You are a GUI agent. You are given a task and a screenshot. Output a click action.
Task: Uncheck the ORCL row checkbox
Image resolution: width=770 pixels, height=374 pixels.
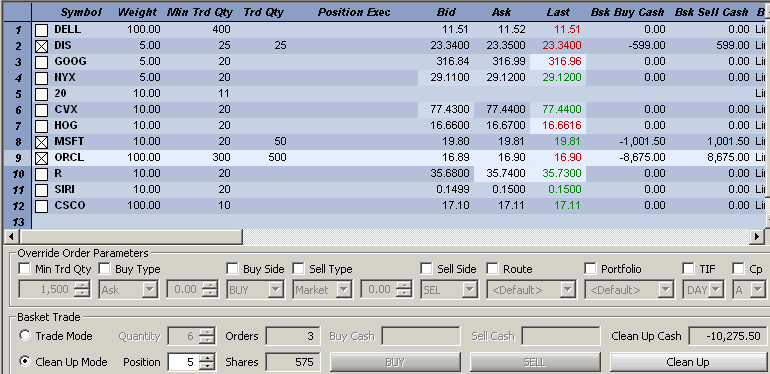point(42,158)
